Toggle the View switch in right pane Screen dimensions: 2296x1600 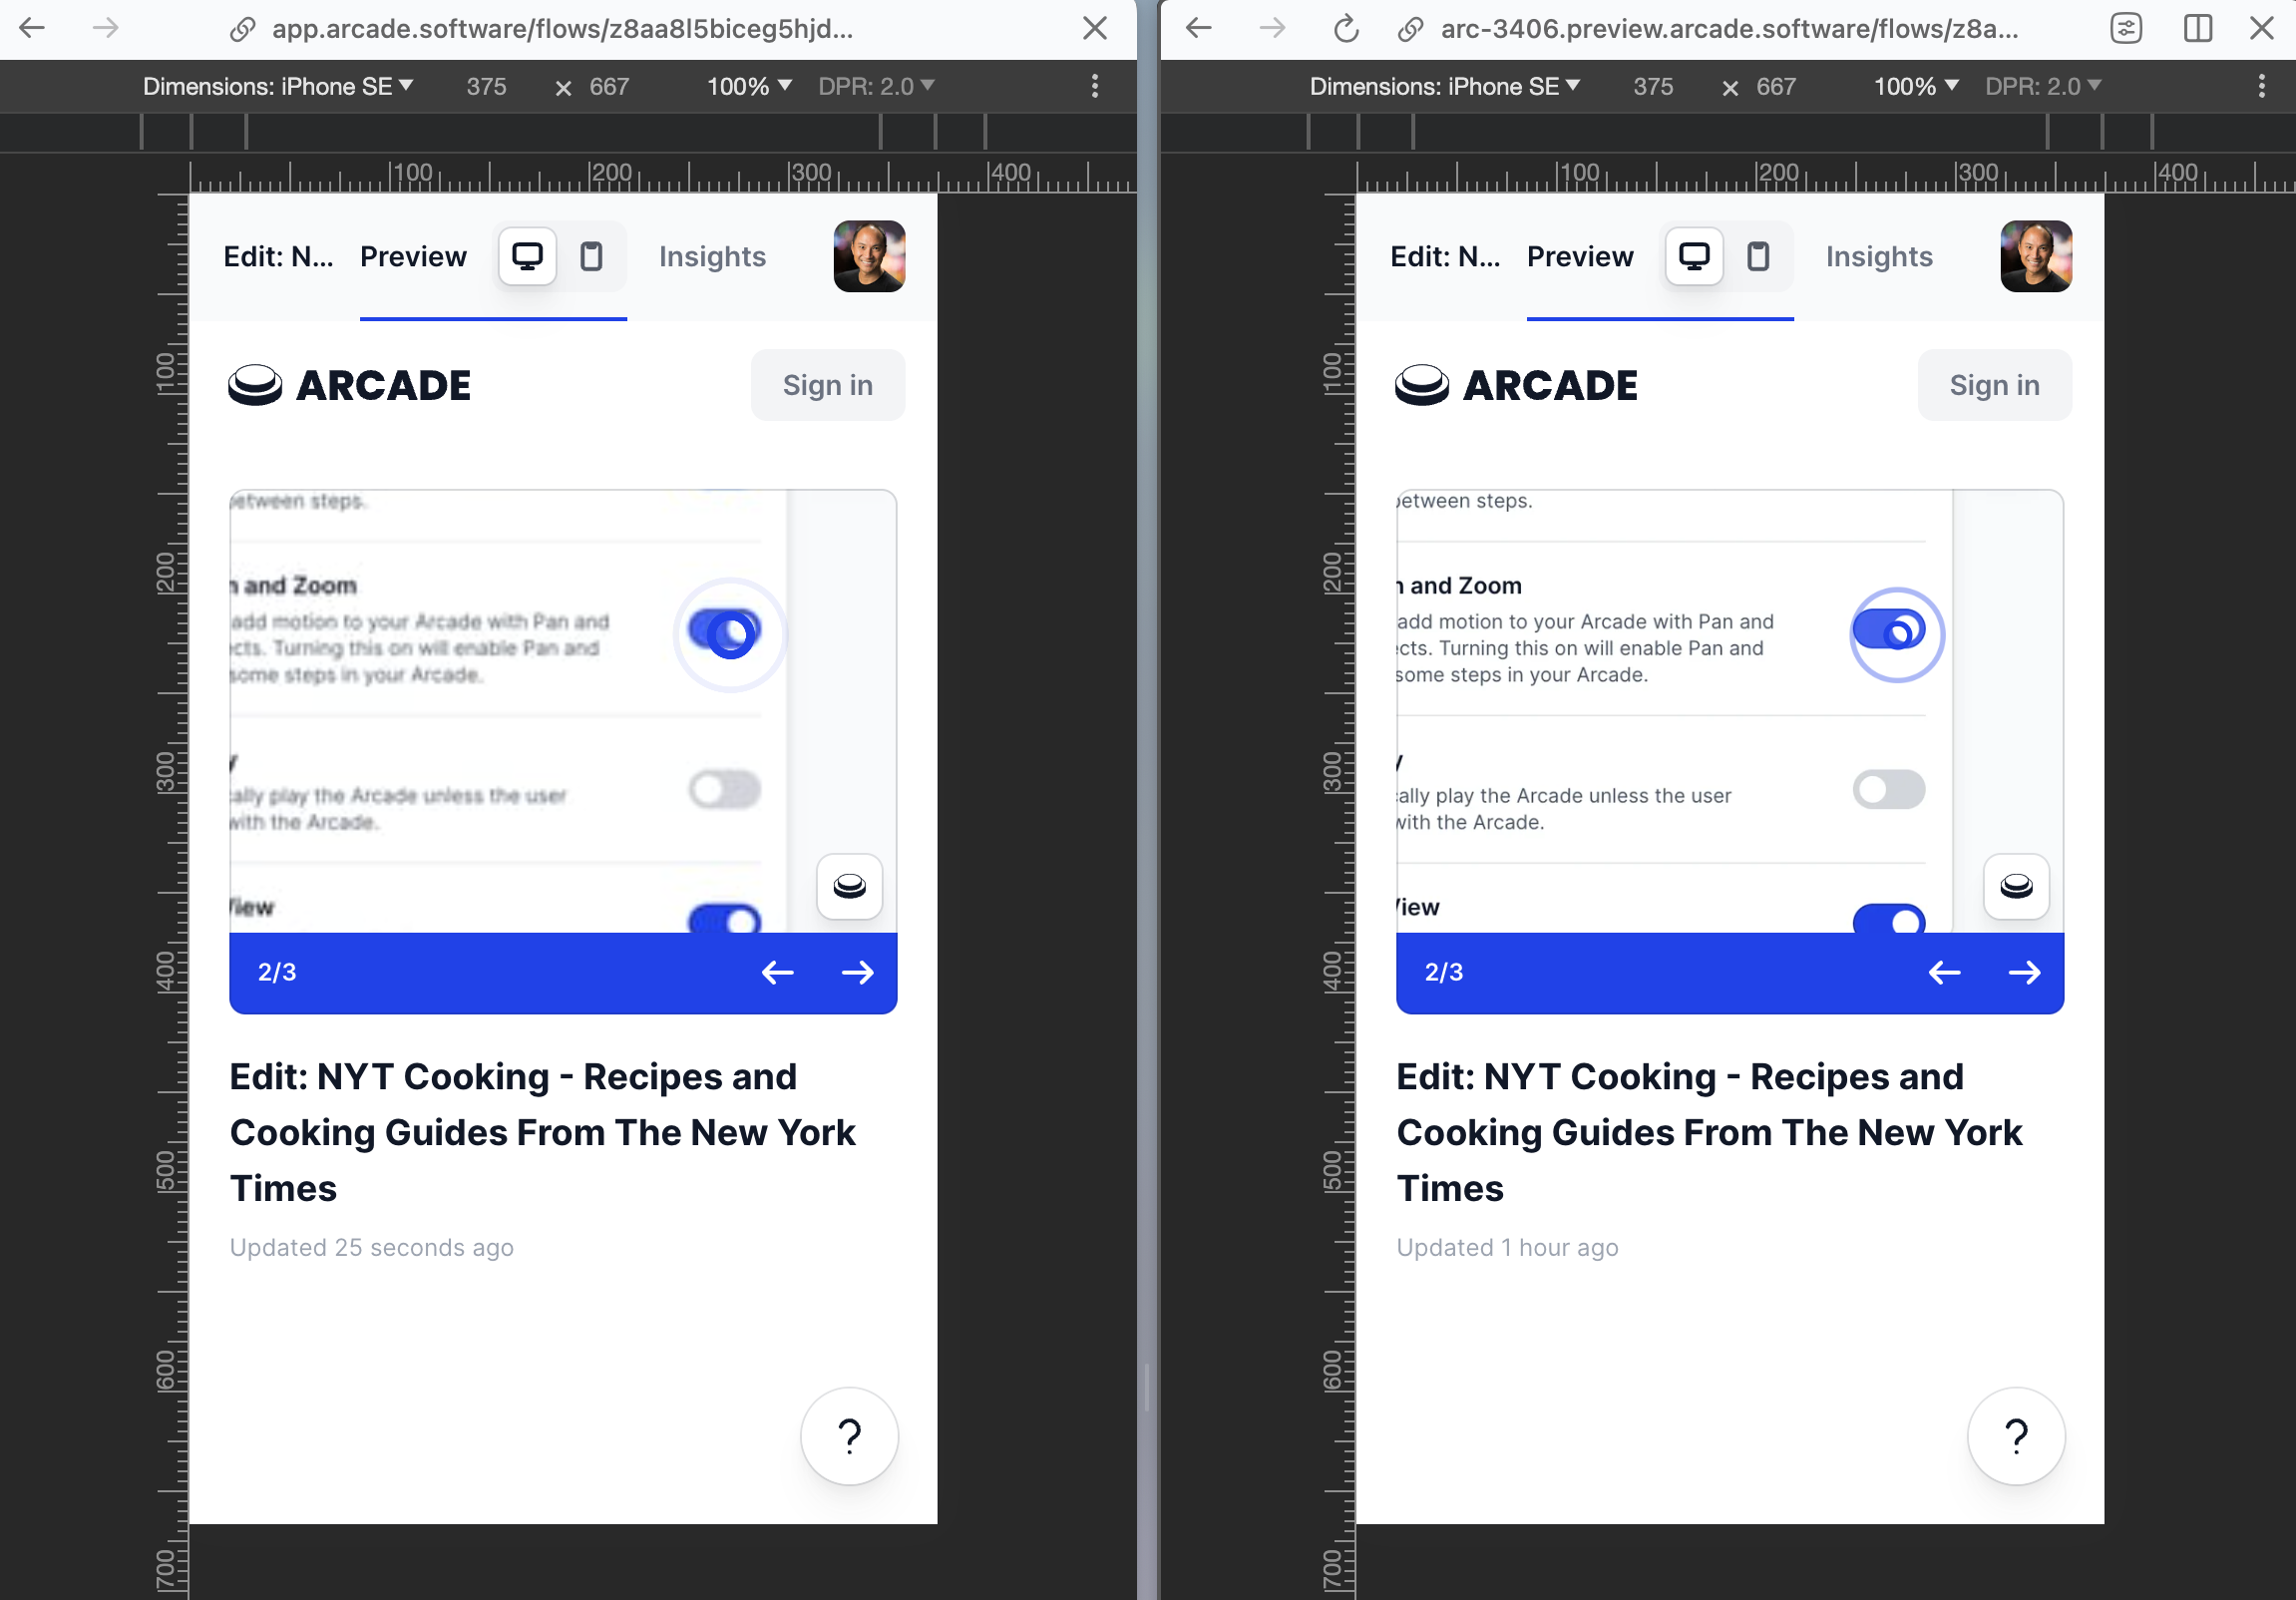point(1889,918)
